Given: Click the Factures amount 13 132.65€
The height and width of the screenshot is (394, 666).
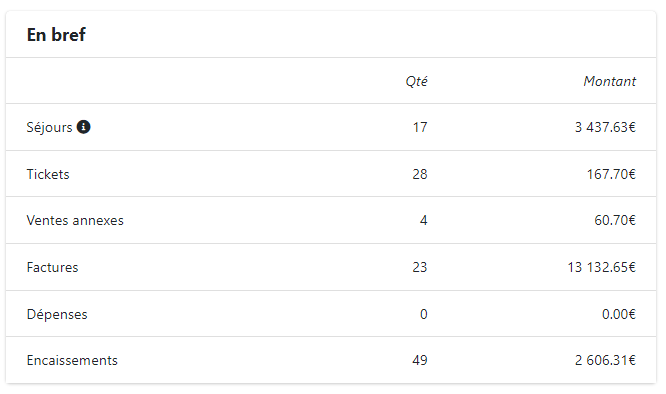Looking at the screenshot, I should click(x=601, y=267).
